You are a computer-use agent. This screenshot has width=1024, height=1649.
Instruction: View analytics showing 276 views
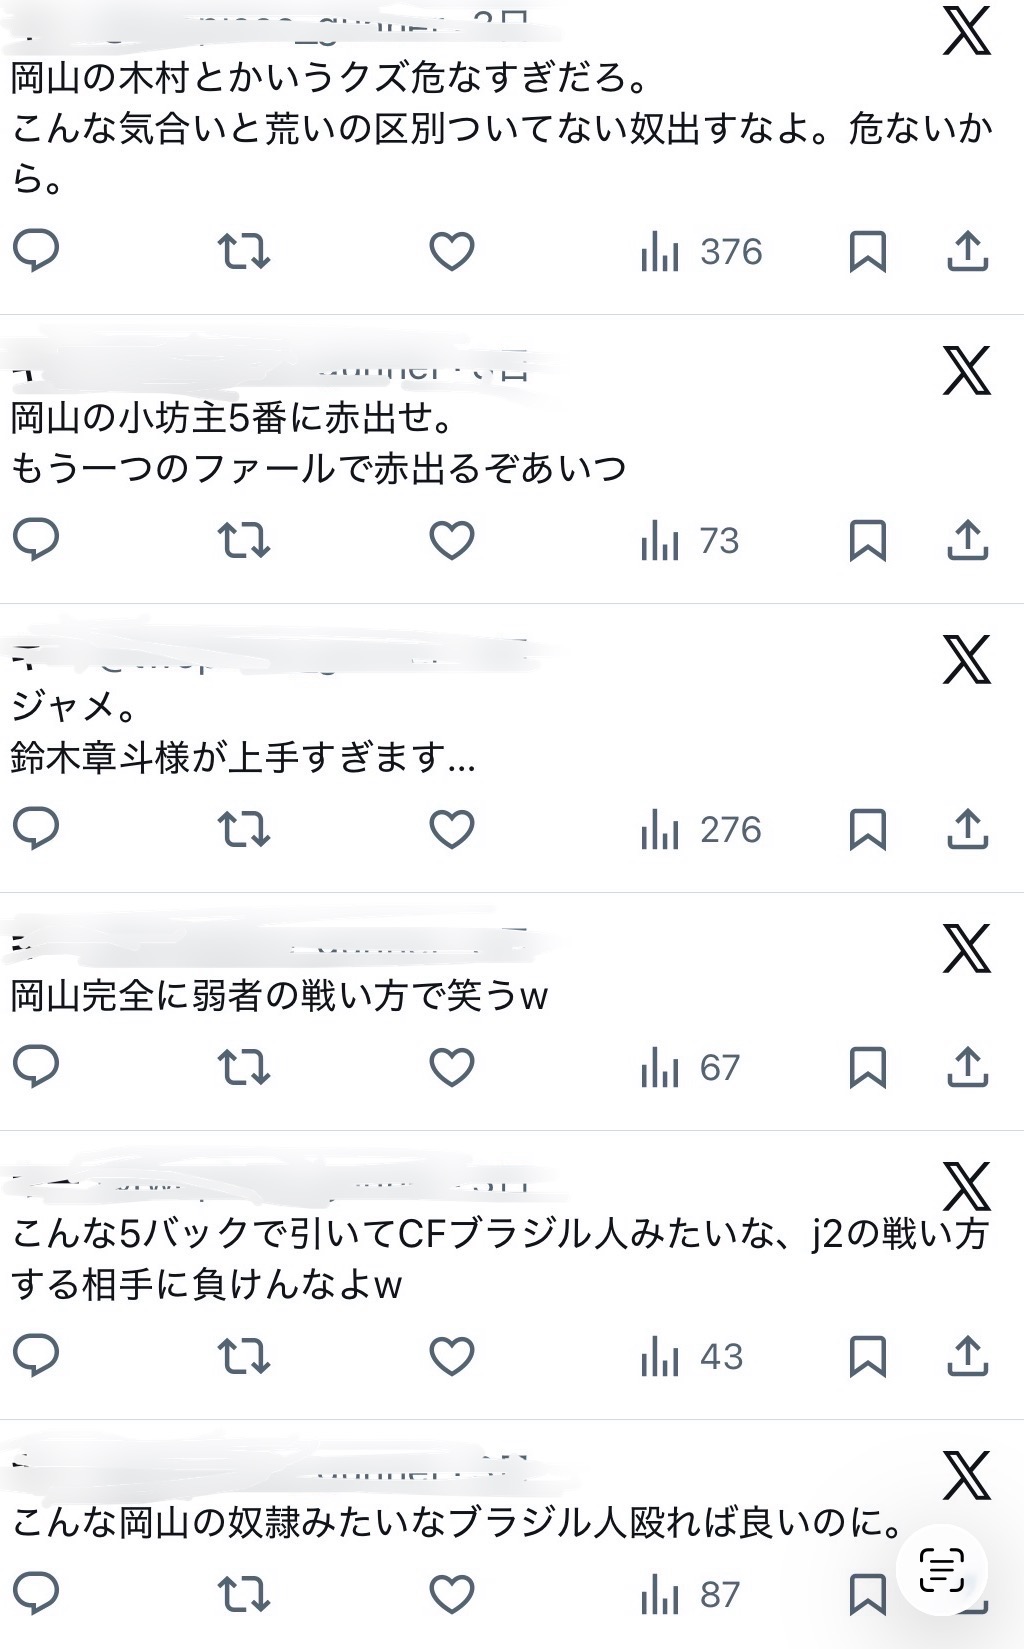[701, 830]
